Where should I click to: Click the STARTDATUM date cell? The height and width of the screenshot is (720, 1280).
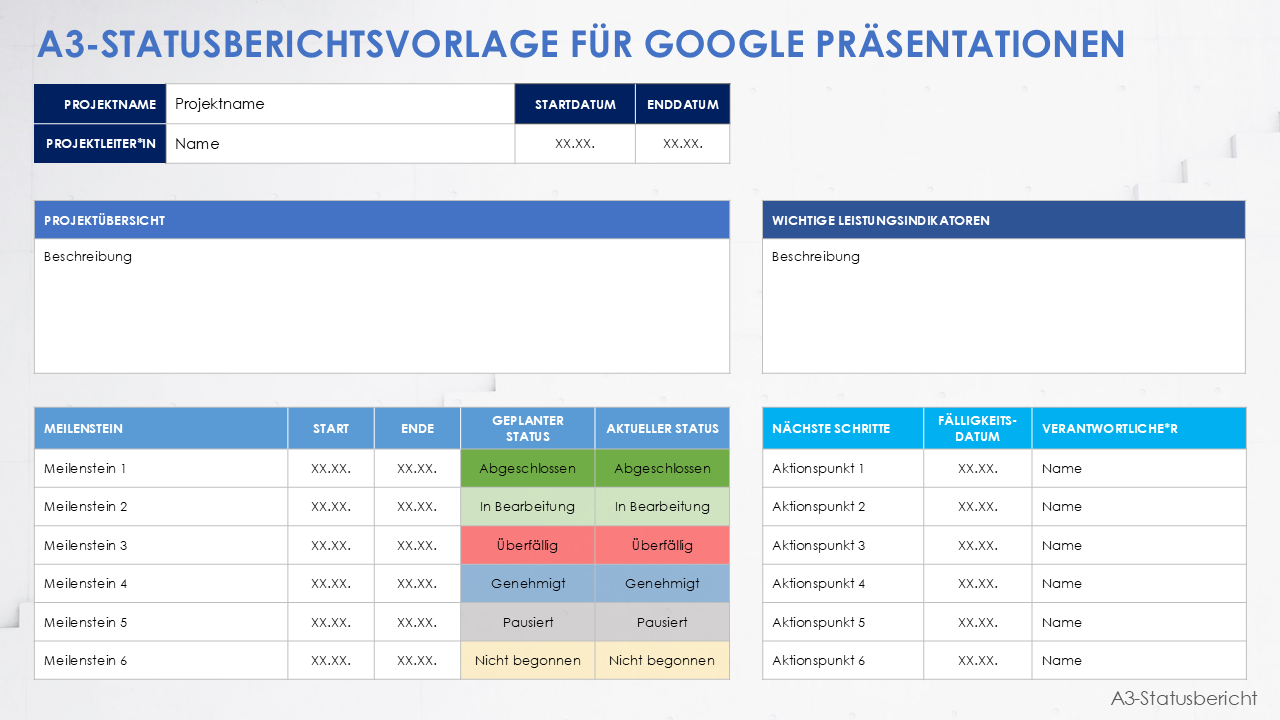tap(575, 143)
